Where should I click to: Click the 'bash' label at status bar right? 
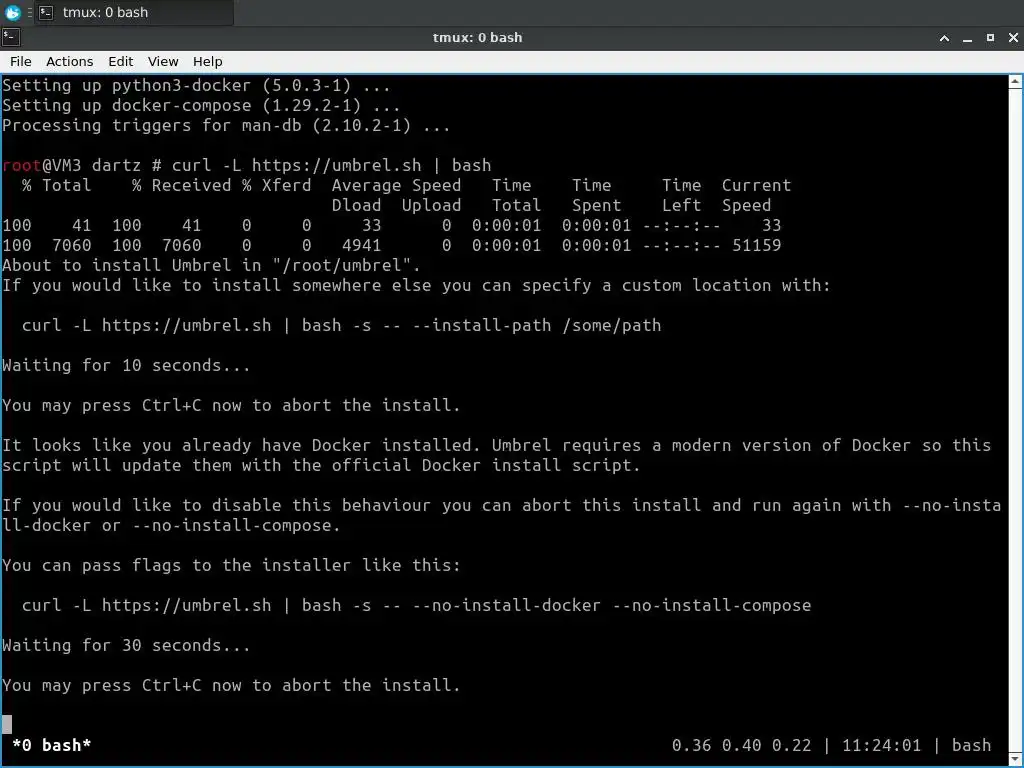971,745
